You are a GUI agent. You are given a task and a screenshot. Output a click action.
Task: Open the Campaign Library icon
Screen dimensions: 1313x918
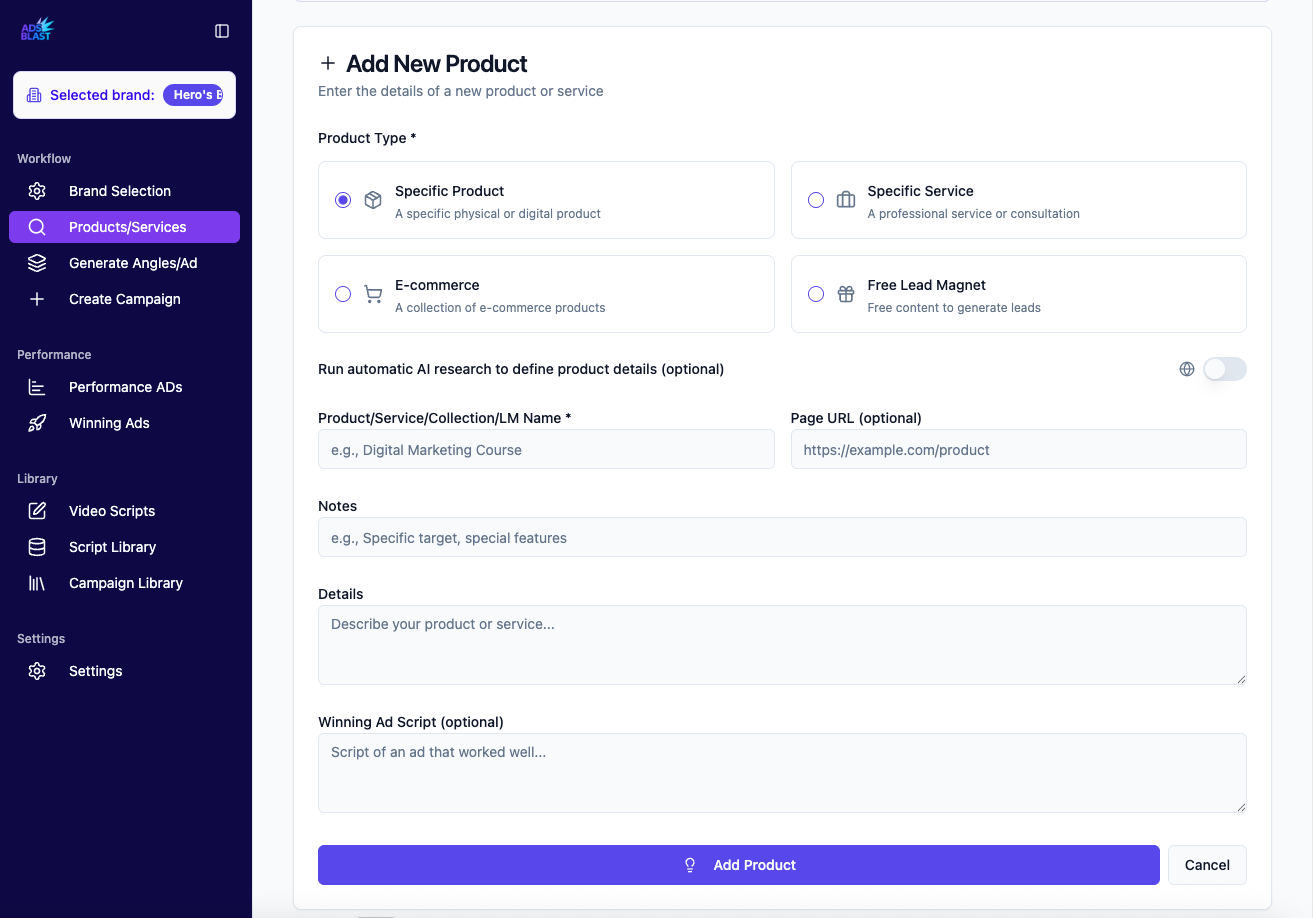[37, 583]
